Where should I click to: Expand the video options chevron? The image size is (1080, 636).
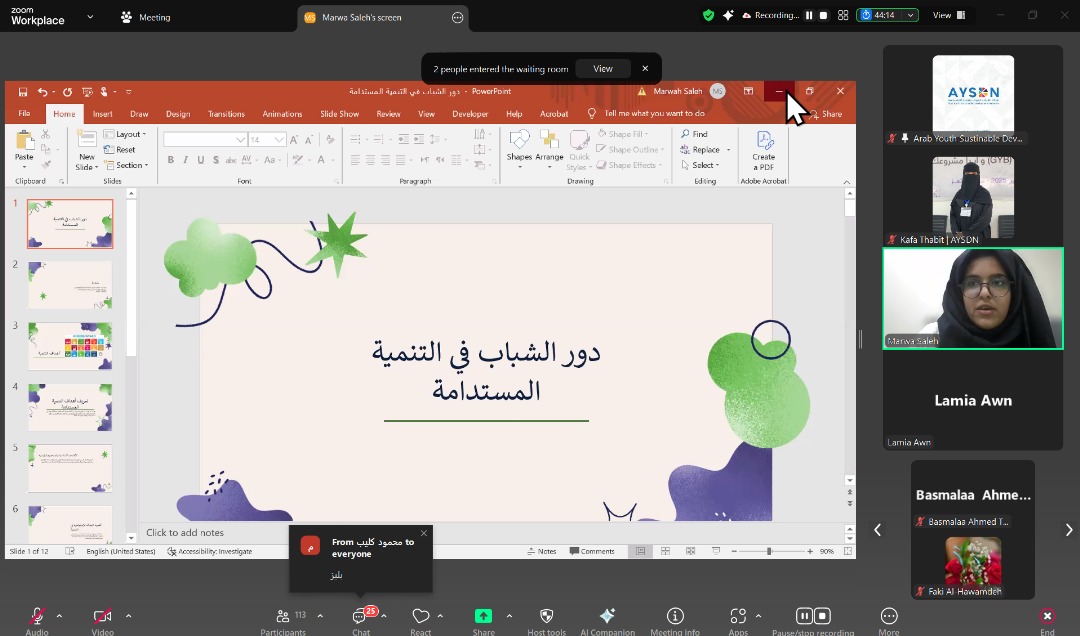128,616
